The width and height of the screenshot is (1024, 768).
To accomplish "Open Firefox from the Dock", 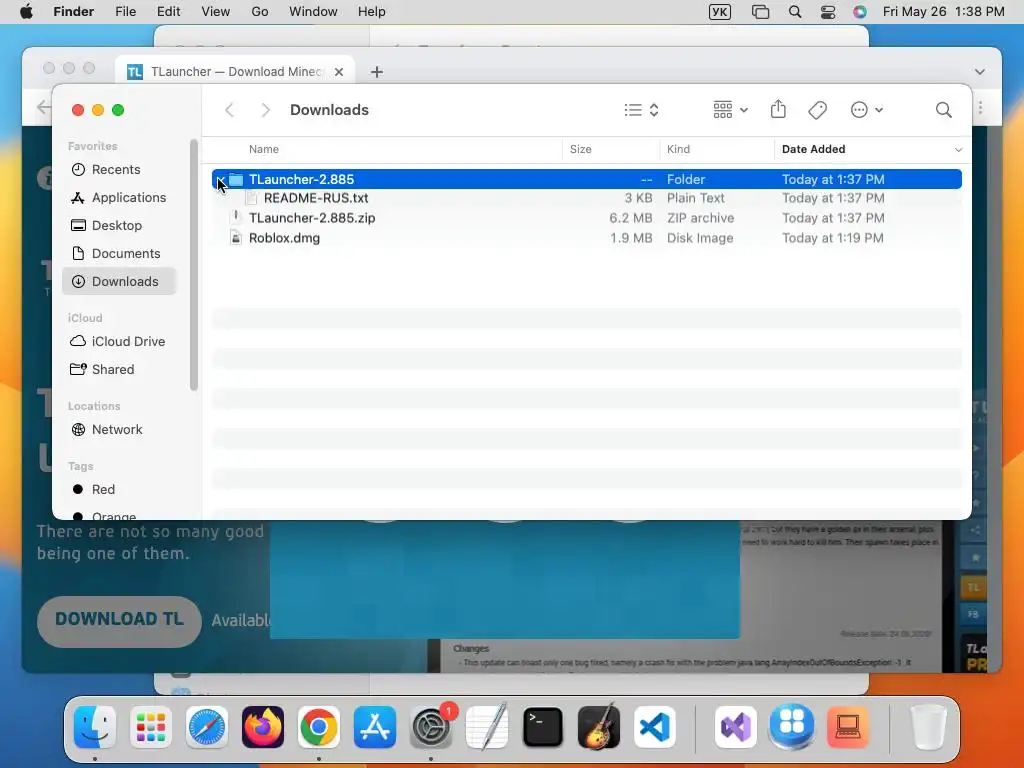I will coord(263,727).
